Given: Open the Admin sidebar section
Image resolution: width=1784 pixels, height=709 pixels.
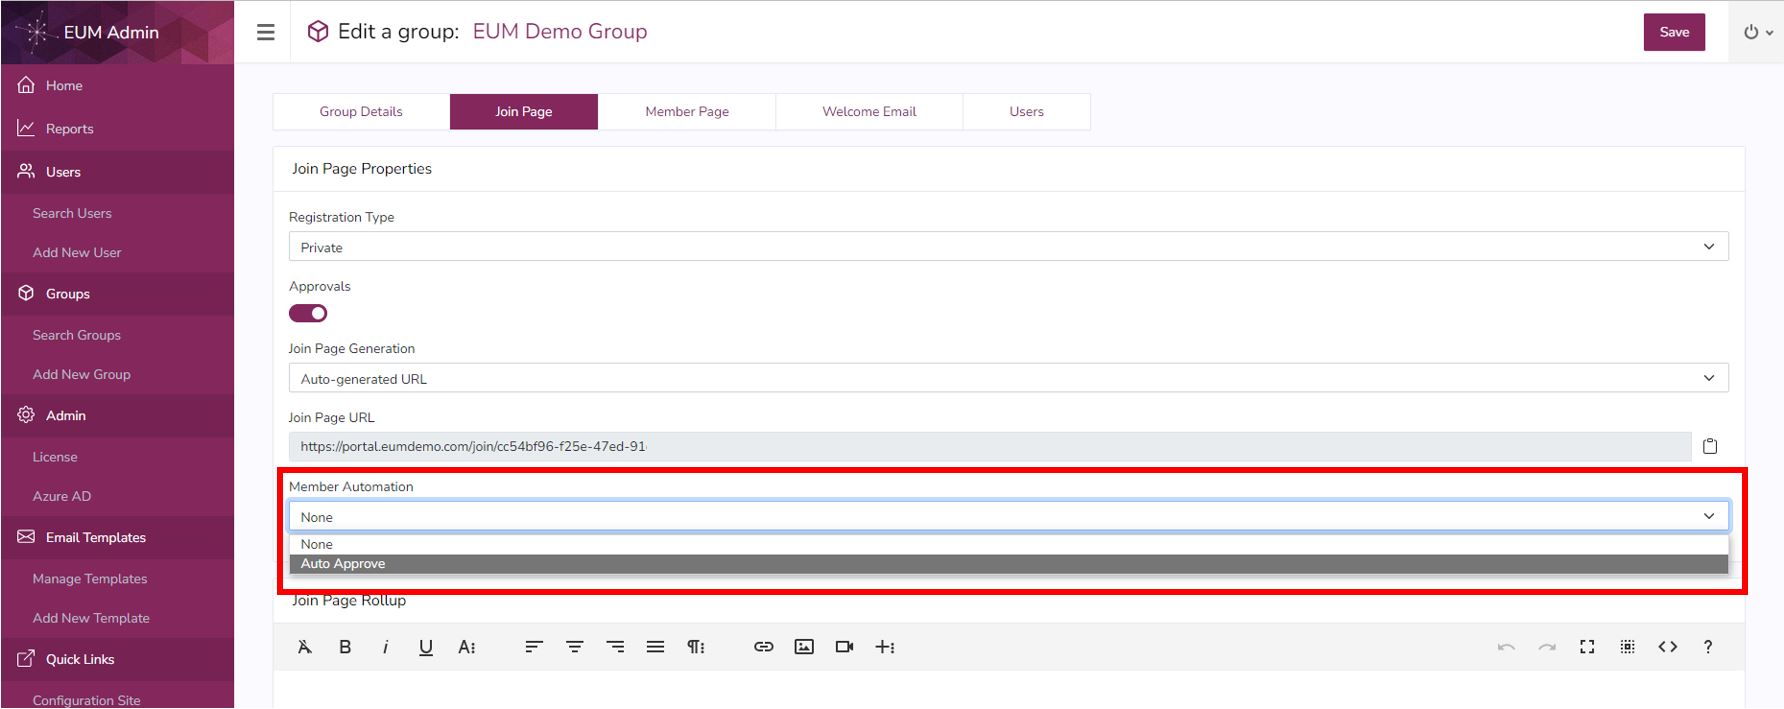Looking at the screenshot, I should click(x=117, y=415).
